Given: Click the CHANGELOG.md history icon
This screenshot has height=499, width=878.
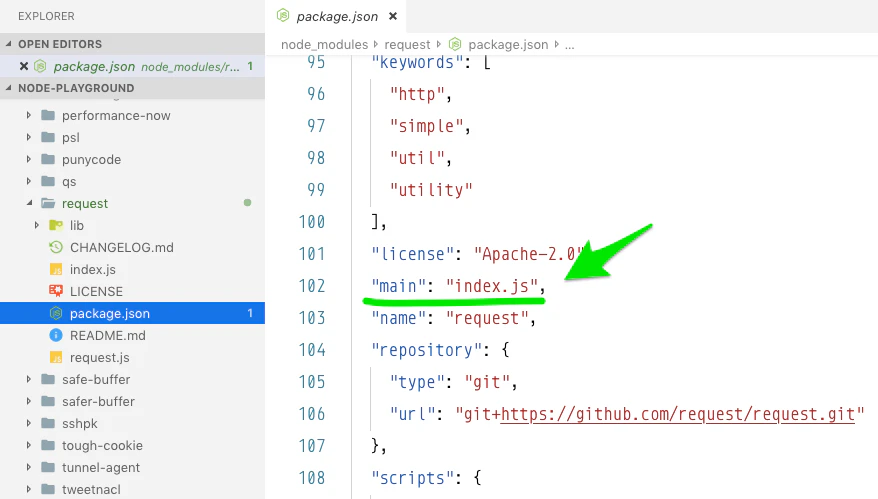Looking at the screenshot, I should [56, 247].
